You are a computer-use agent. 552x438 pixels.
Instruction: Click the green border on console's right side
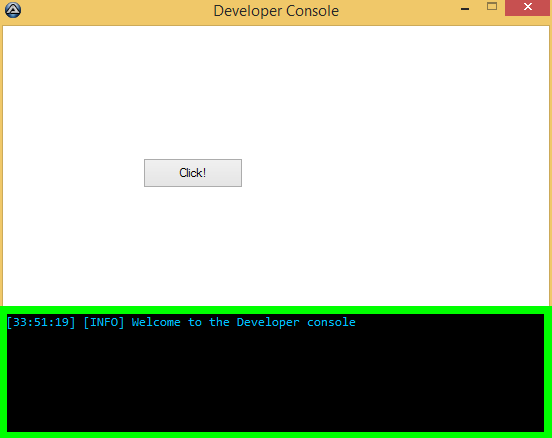[x=548, y=373]
